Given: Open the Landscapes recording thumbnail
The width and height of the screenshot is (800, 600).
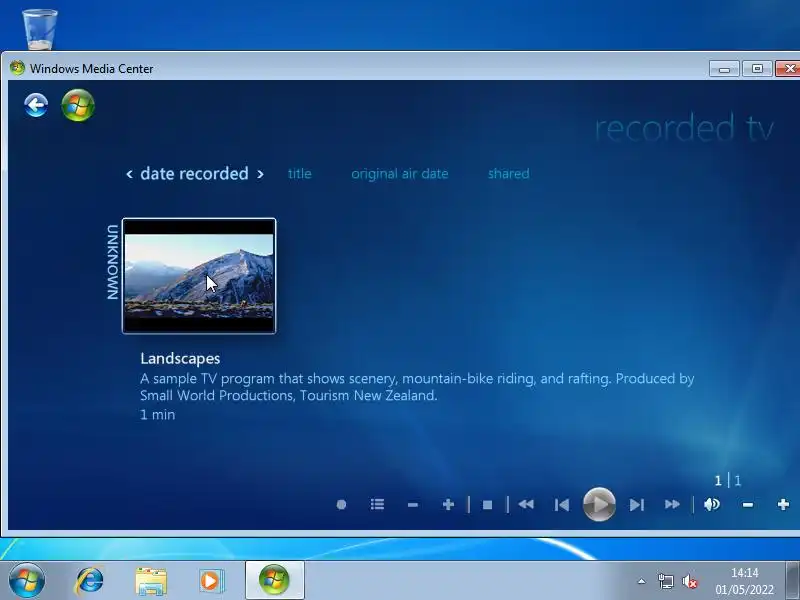Looking at the screenshot, I should coord(199,276).
